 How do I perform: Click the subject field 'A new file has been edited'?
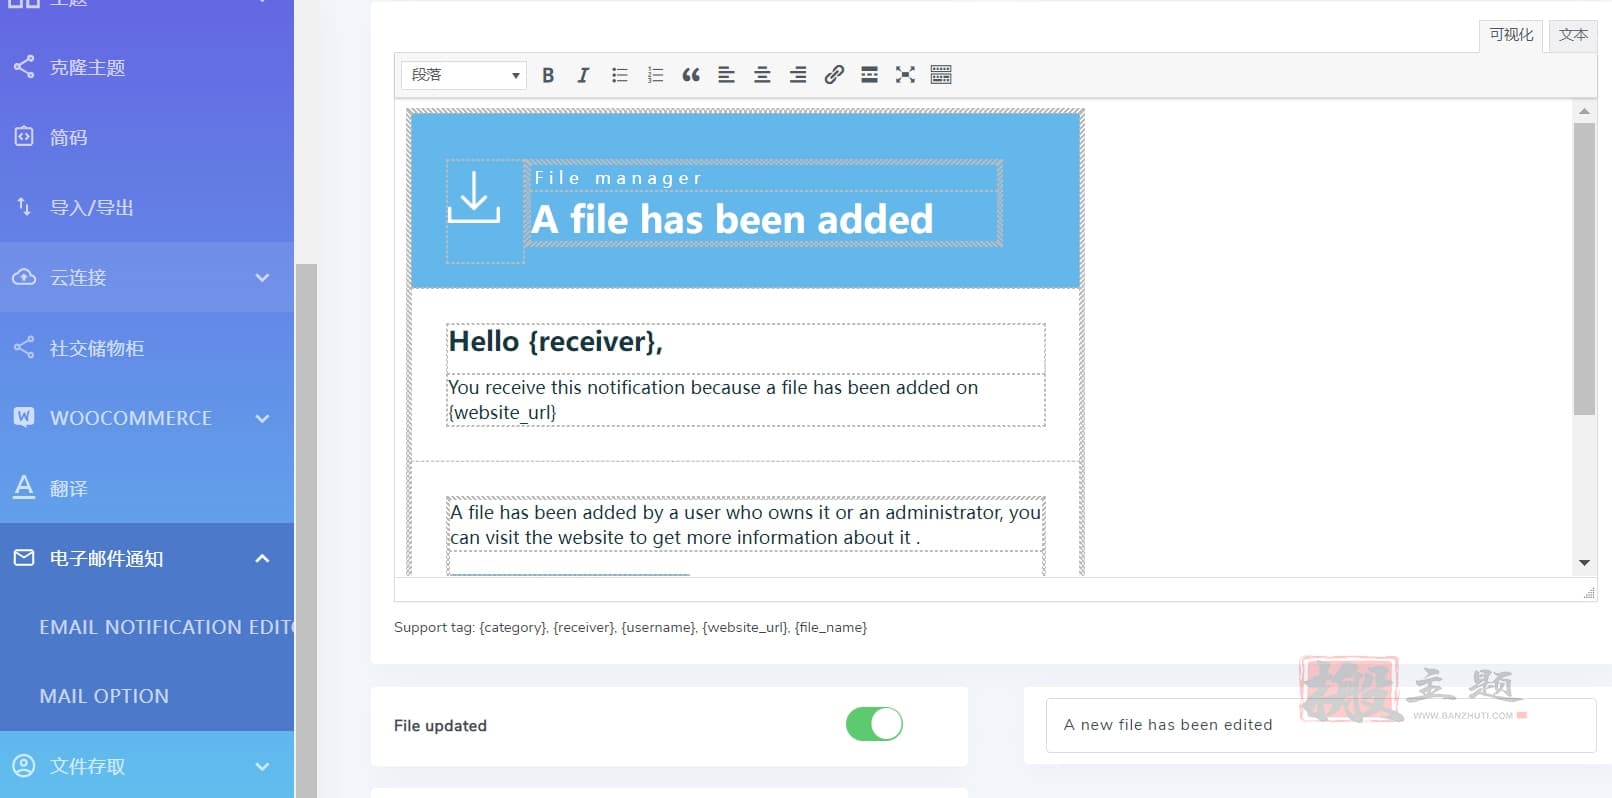point(1320,725)
